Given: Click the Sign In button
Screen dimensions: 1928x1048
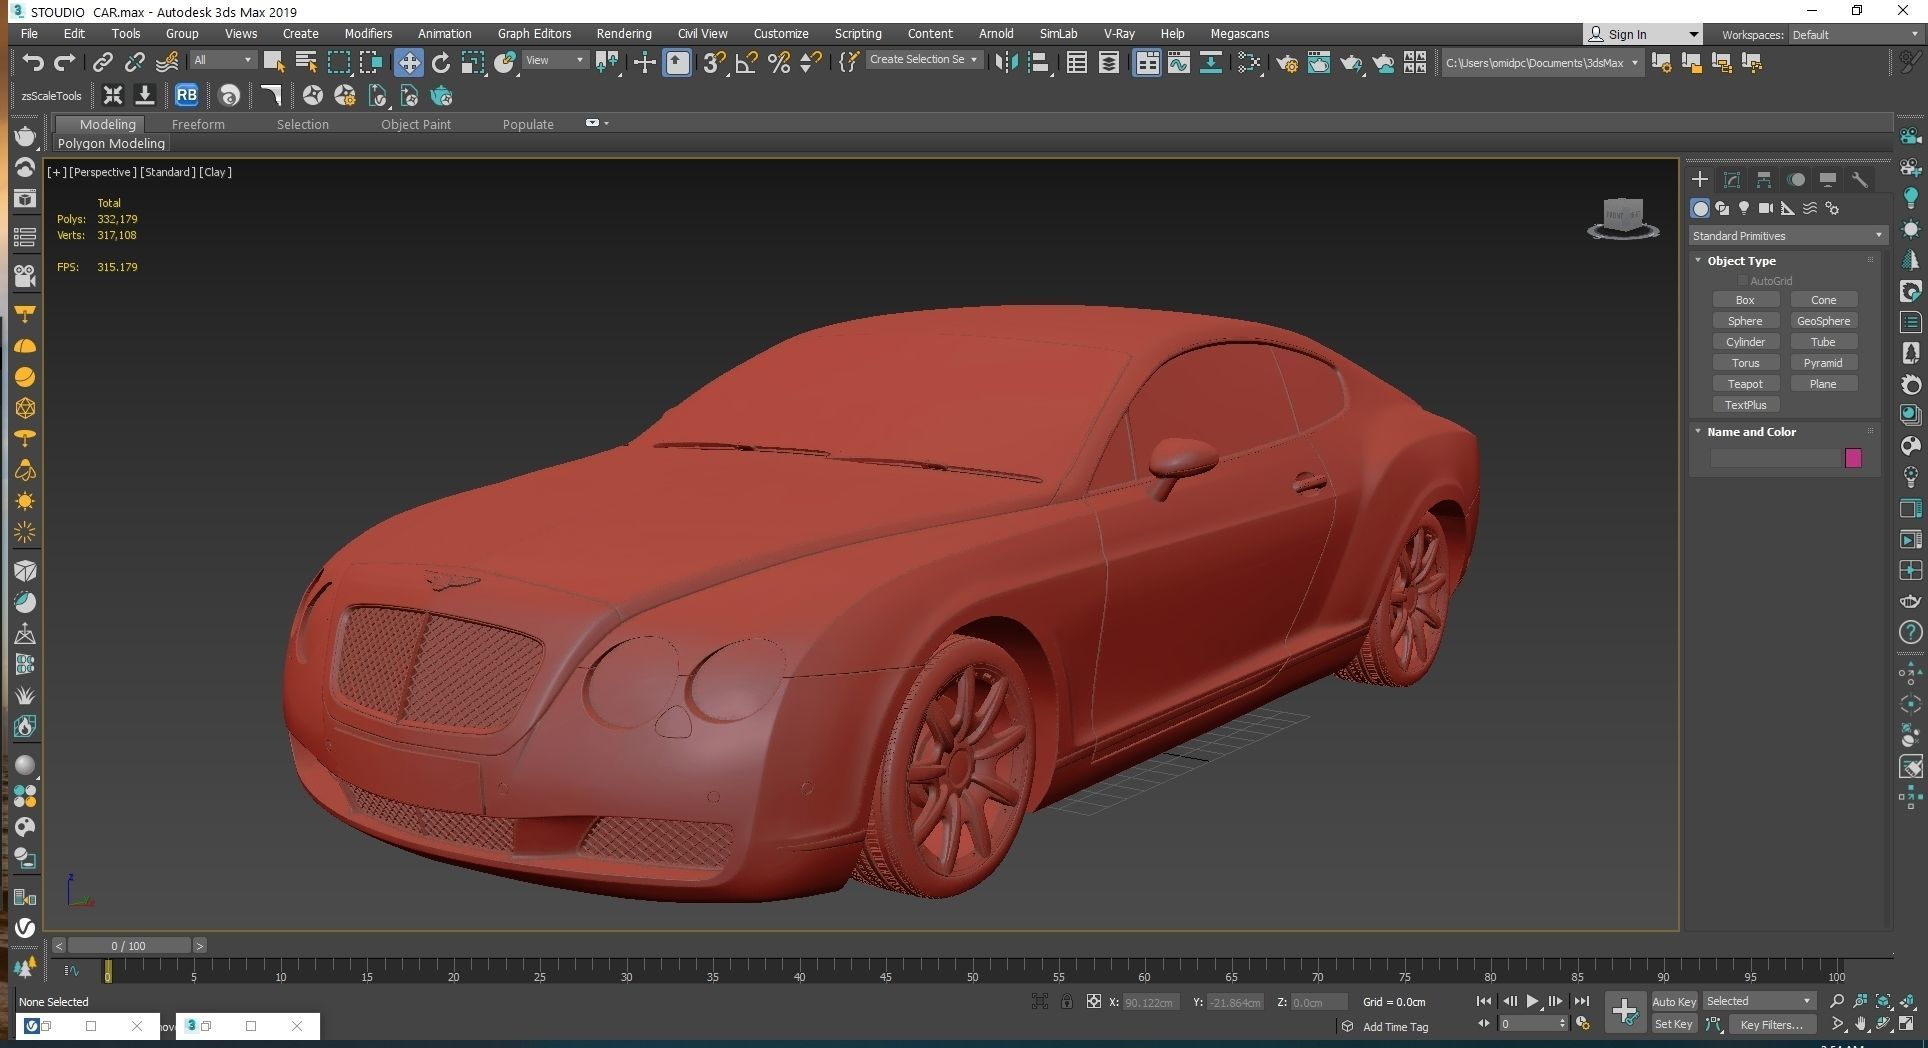Looking at the screenshot, I should pyautogui.click(x=1642, y=34).
